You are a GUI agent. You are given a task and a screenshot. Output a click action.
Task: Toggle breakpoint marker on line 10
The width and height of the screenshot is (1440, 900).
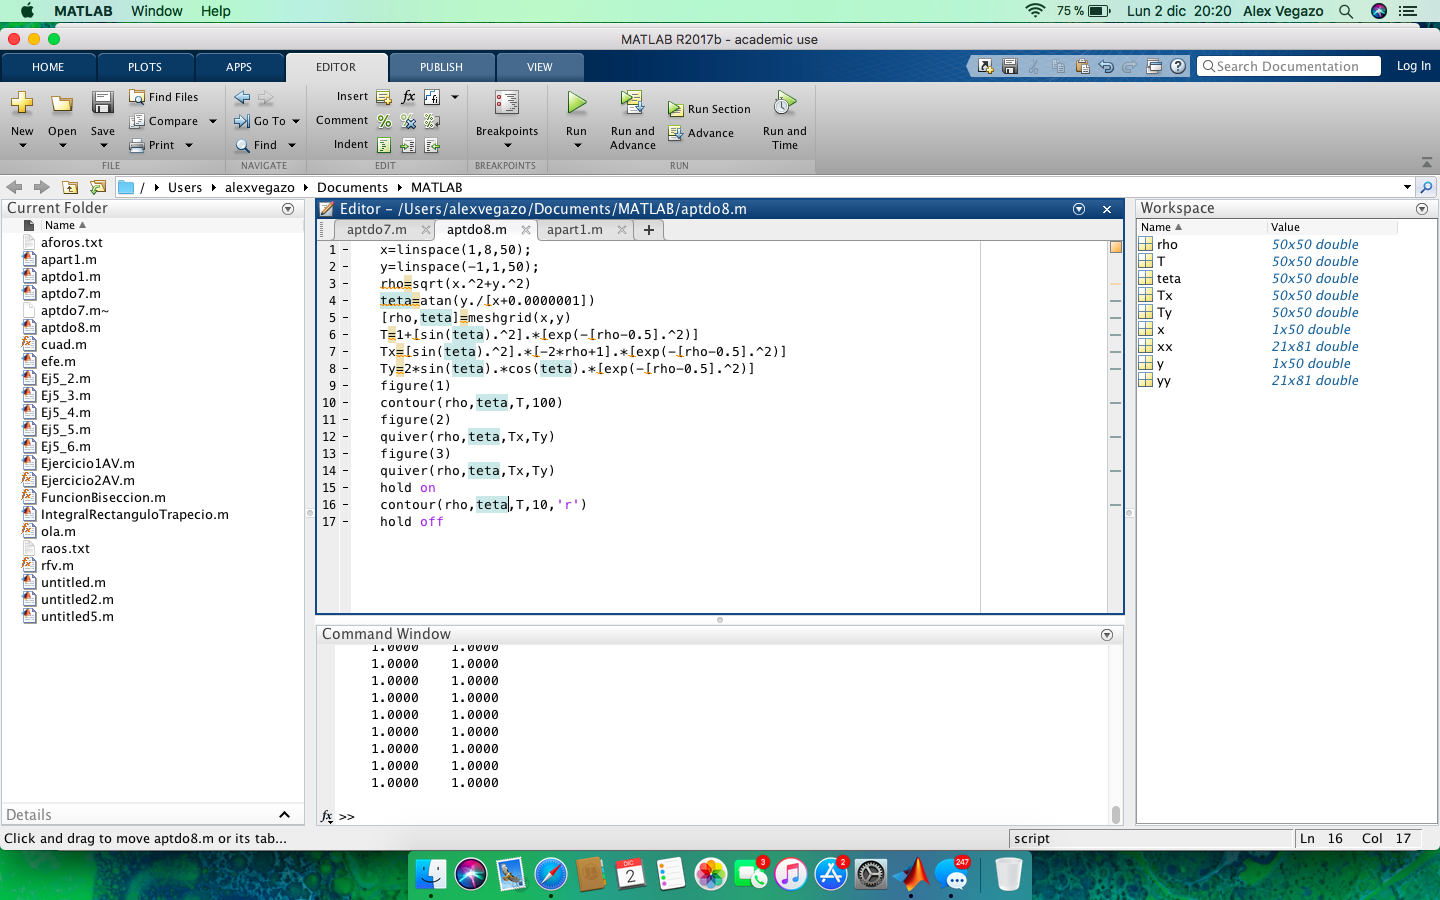345,403
